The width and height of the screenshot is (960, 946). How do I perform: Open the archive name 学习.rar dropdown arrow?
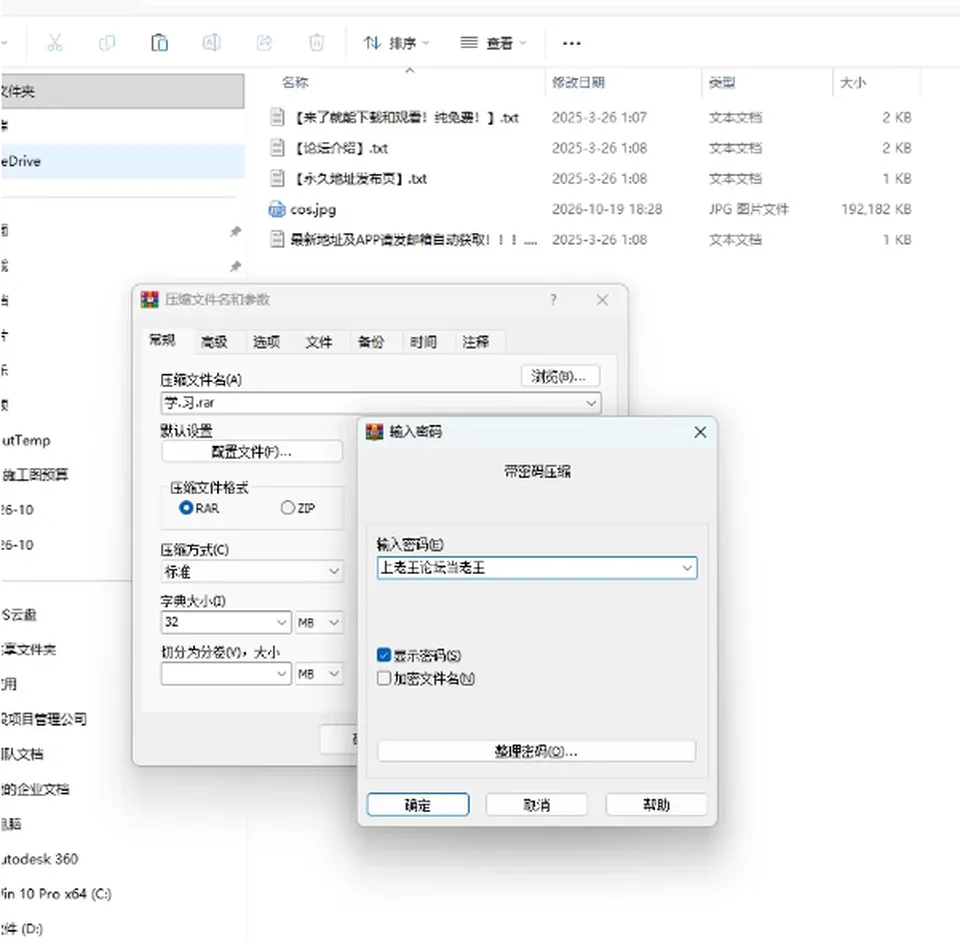(x=591, y=403)
